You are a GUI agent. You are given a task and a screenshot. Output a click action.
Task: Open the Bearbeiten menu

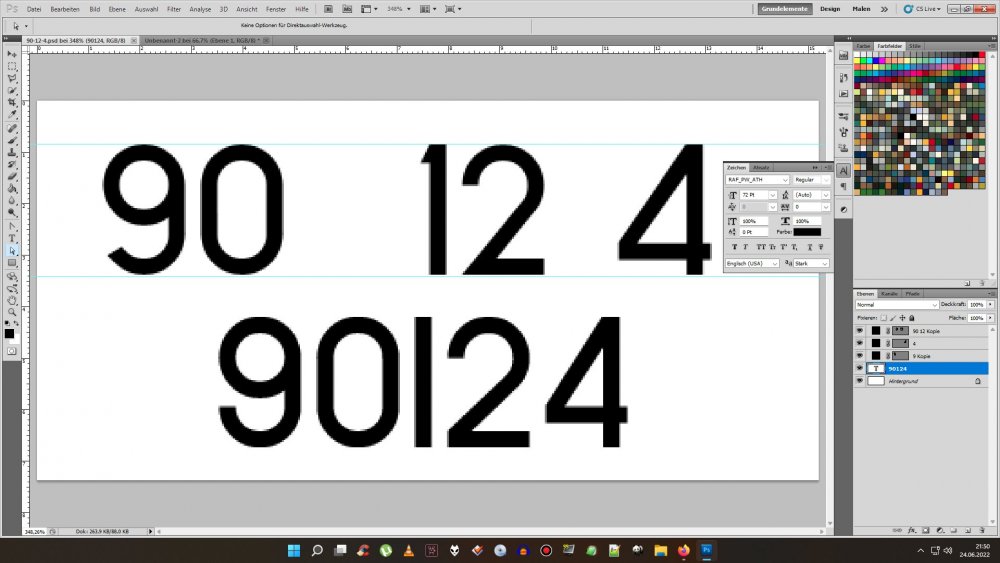pos(65,9)
